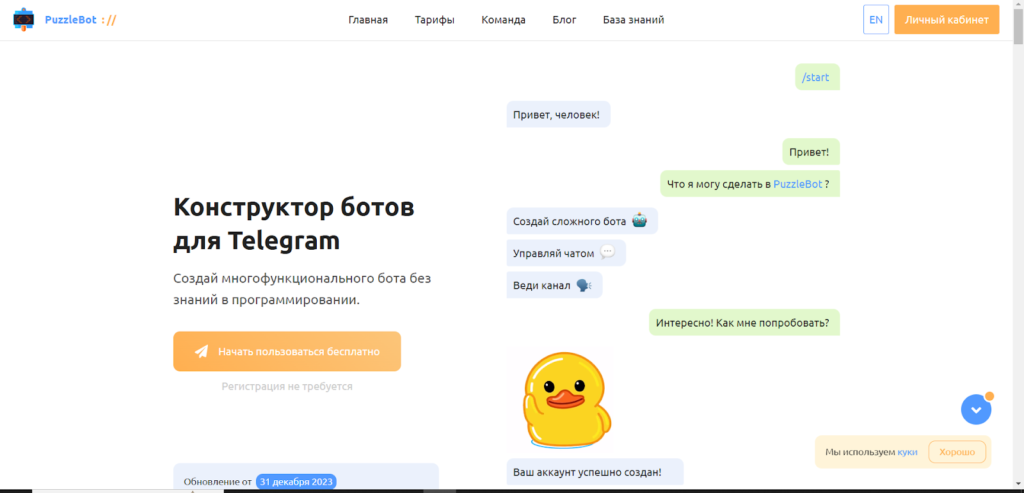Image resolution: width=1024 pixels, height=493 pixels.
Task: Go to the Команда page
Action: 504,20
